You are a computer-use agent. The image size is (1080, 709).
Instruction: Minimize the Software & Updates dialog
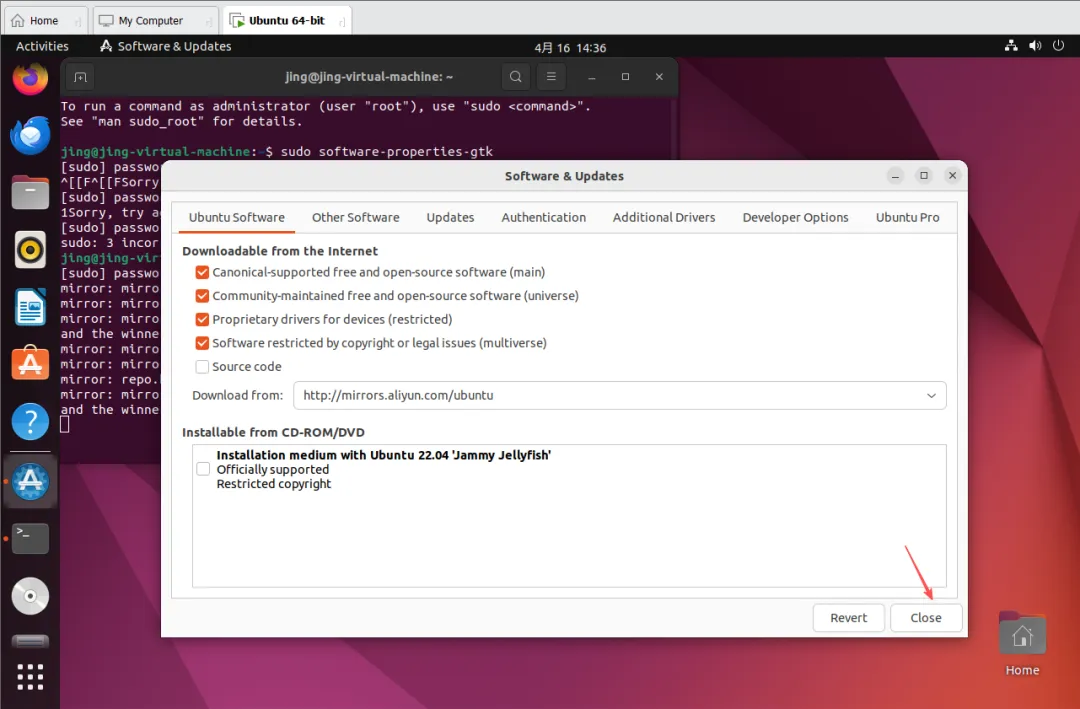coord(895,176)
